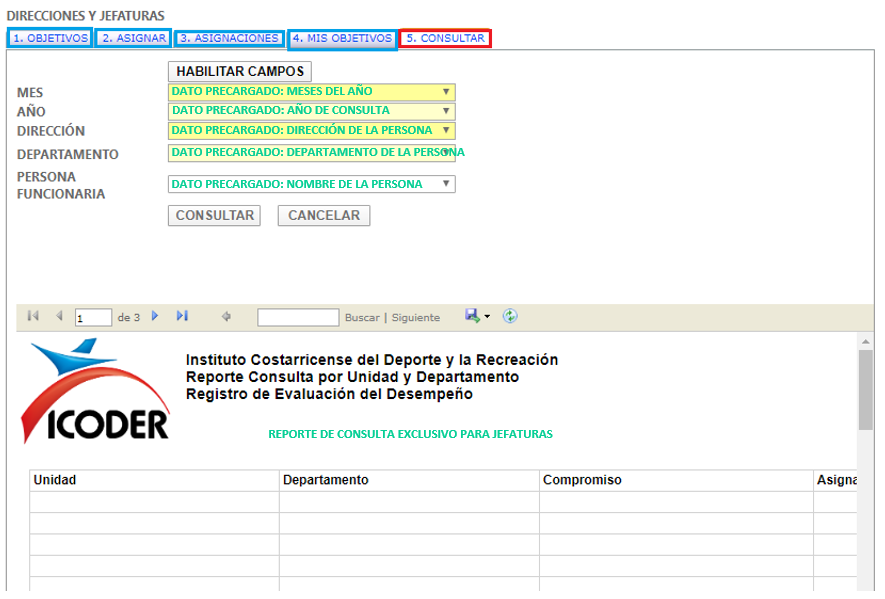The image size is (885, 599).
Task: Go to next report page
Action: point(155,316)
